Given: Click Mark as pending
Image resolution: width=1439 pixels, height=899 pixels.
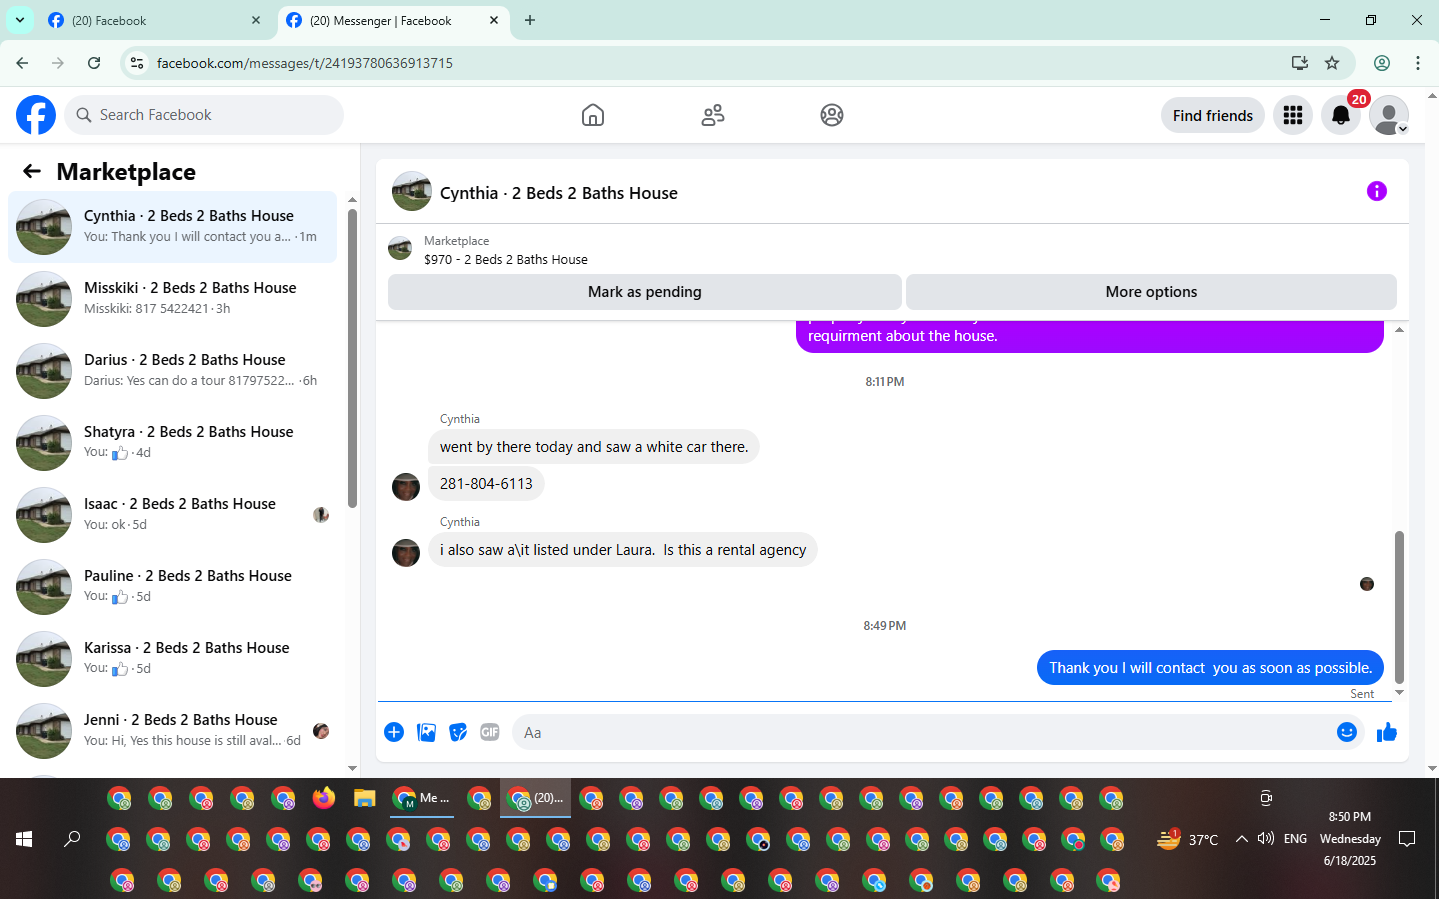Looking at the screenshot, I should pyautogui.click(x=645, y=292).
